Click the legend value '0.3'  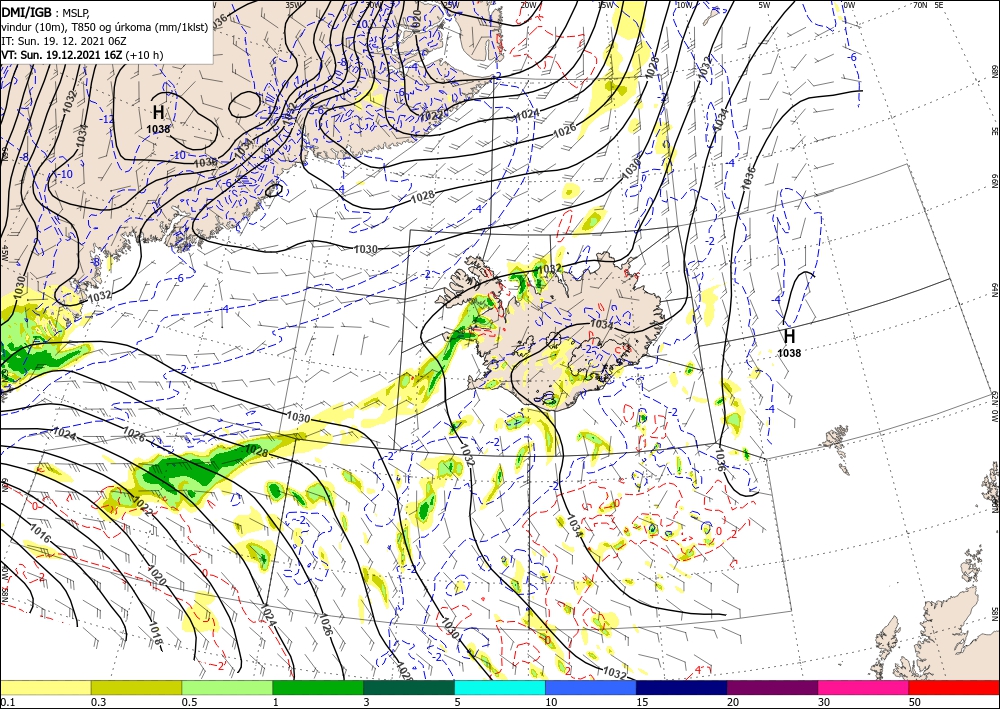[x=98, y=702]
